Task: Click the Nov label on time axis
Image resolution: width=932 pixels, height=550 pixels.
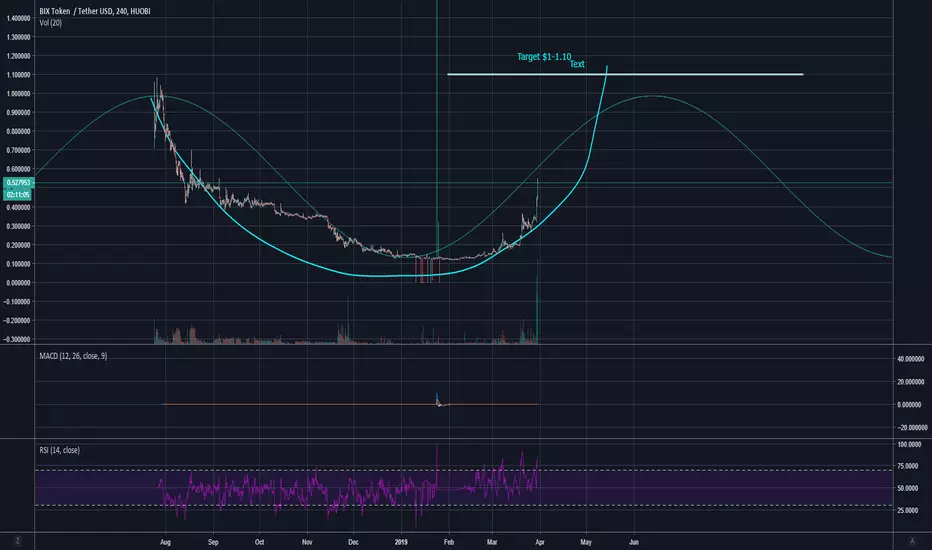Action: pos(307,542)
